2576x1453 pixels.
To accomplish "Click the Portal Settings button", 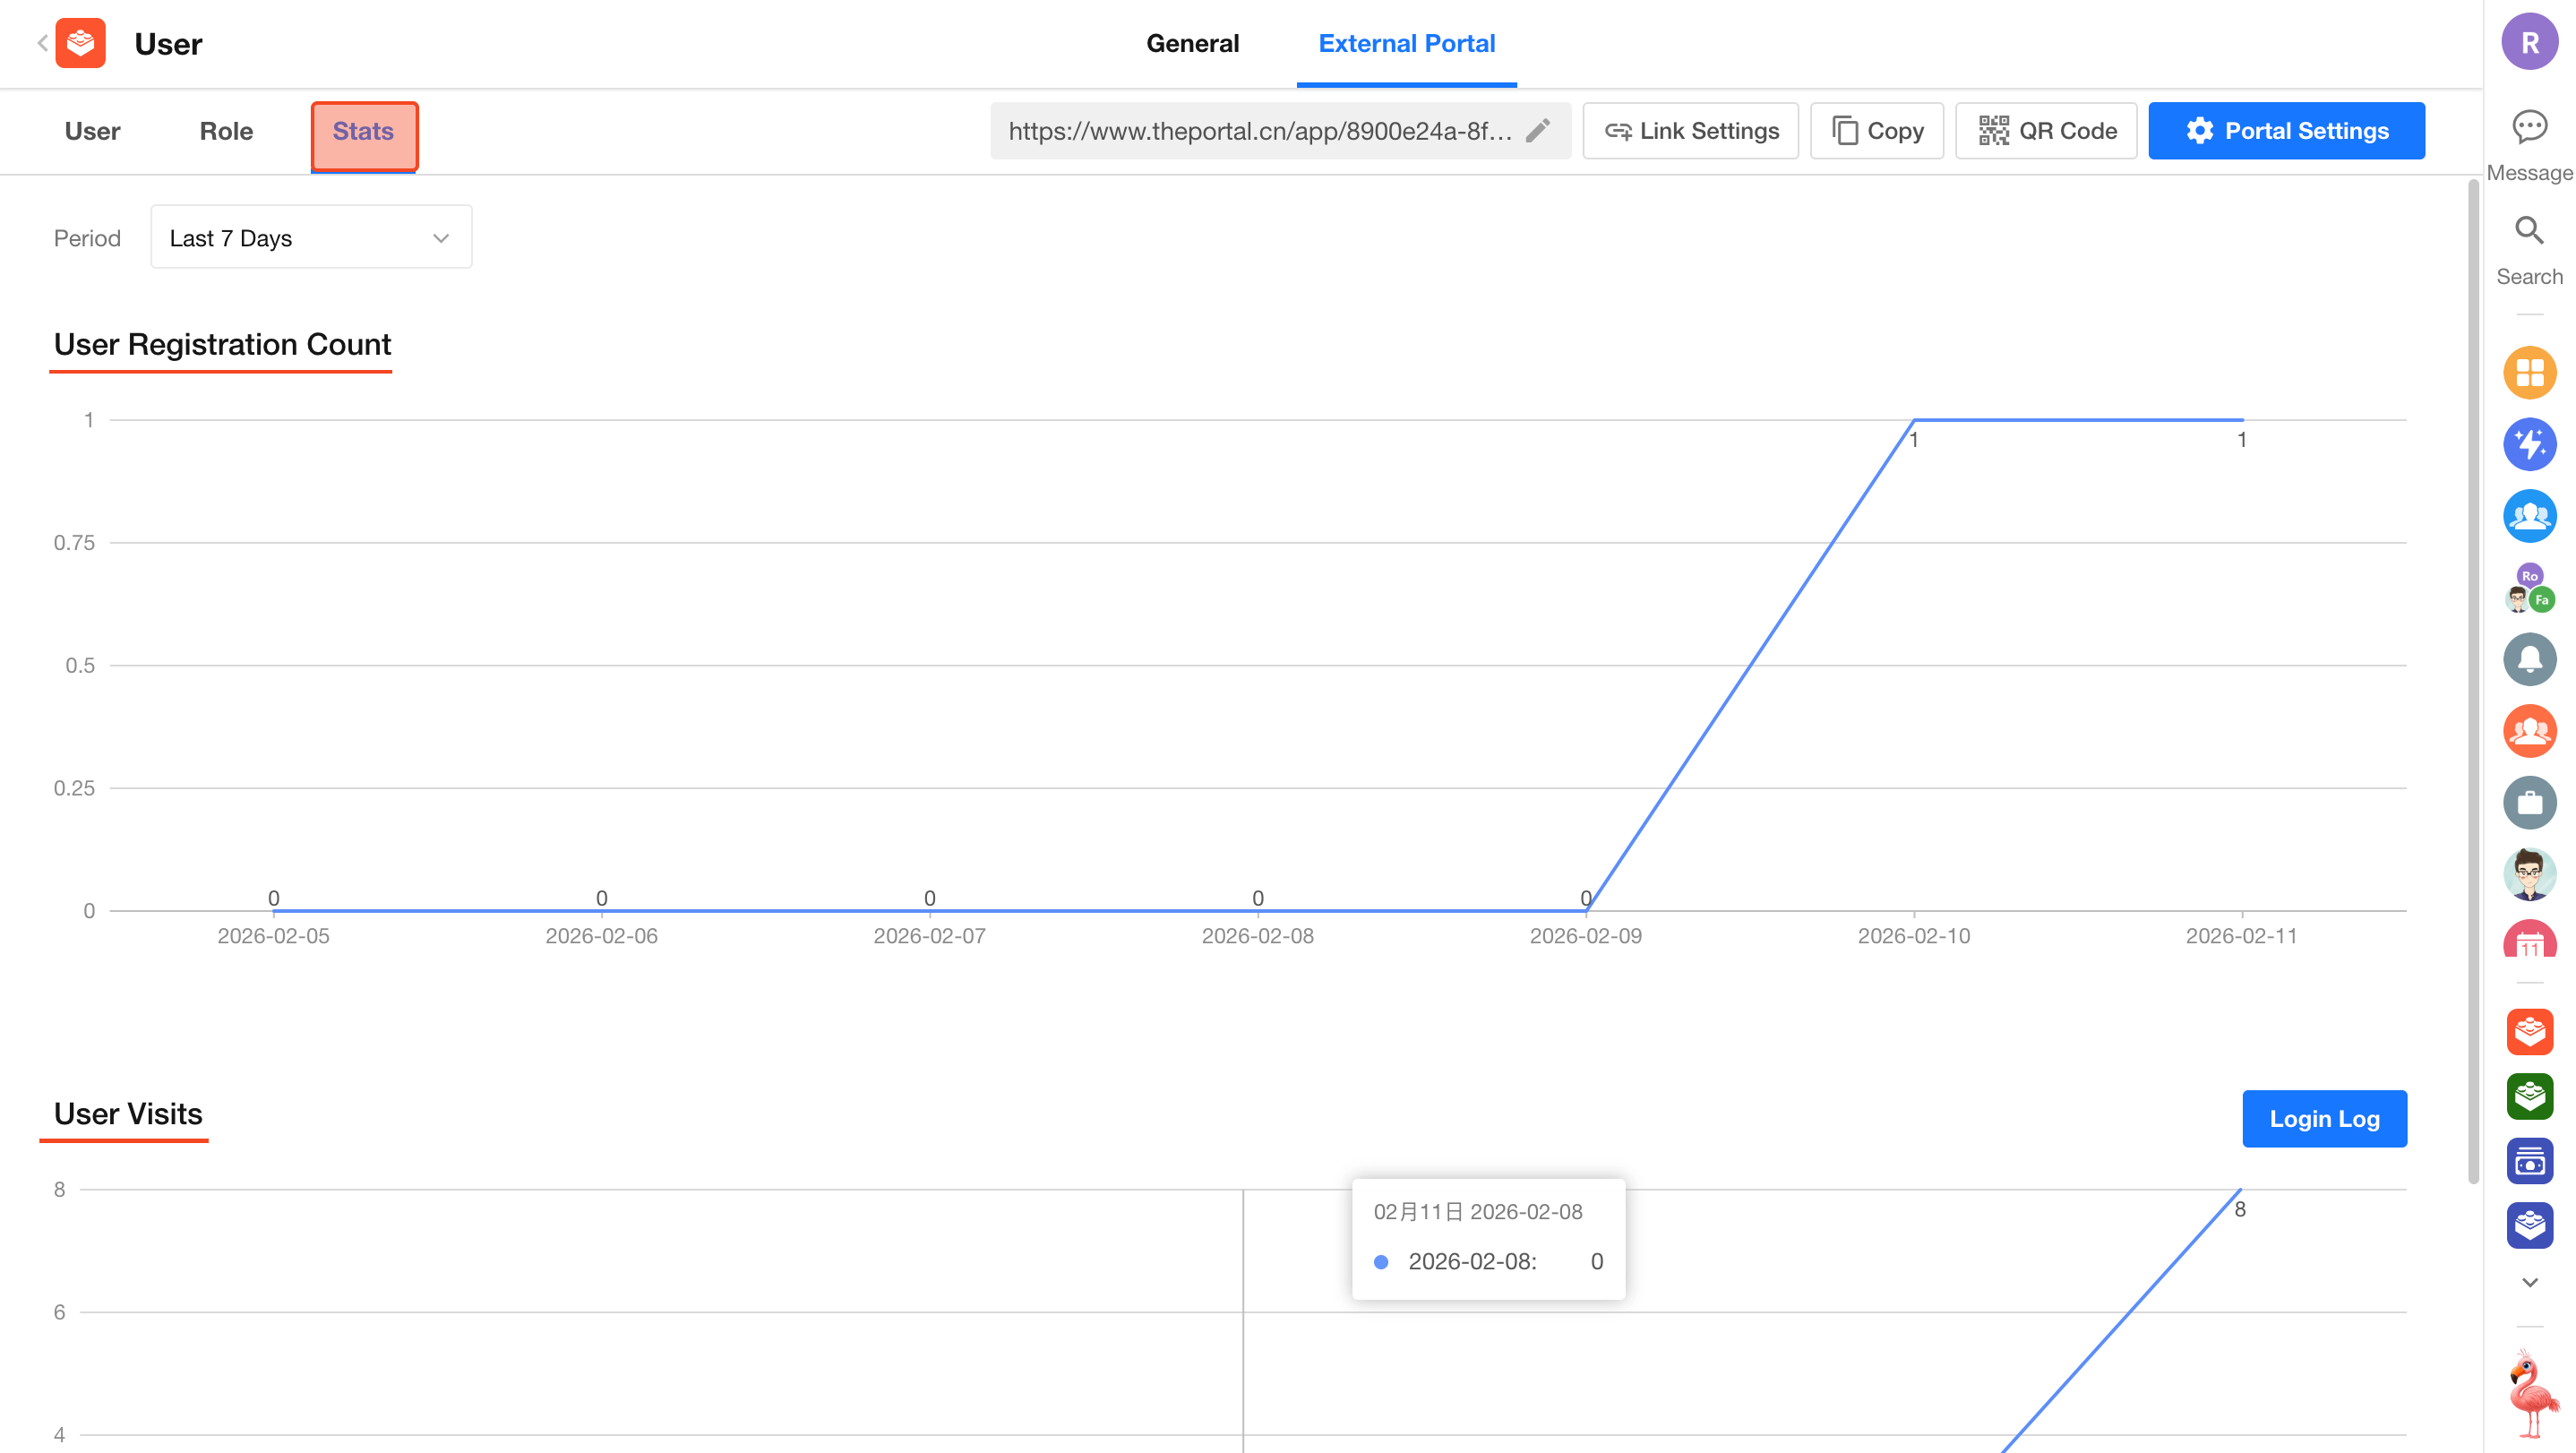I will point(2286,131).
